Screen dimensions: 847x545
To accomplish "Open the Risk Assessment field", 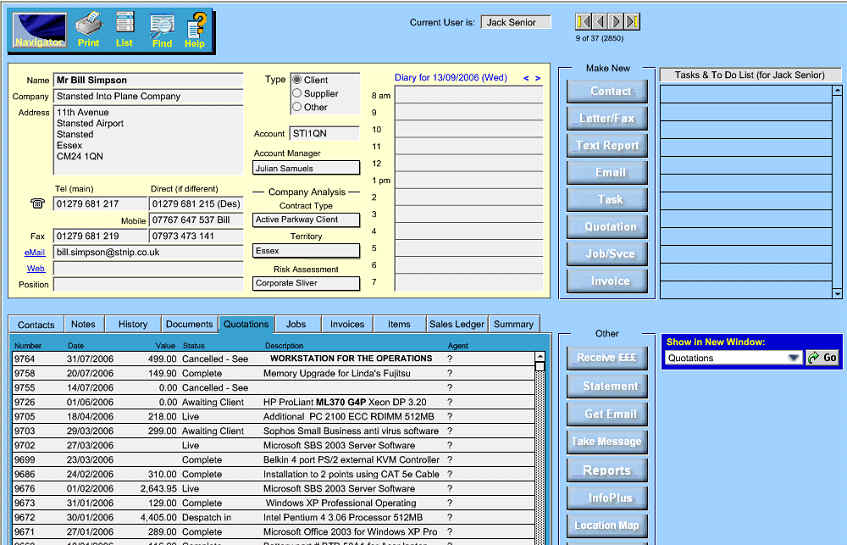I will coord(306,283).
